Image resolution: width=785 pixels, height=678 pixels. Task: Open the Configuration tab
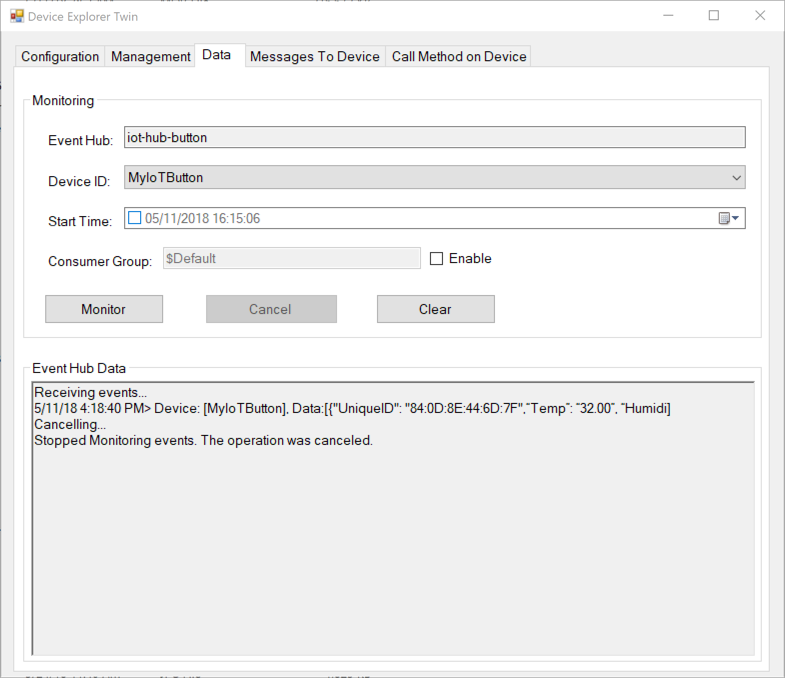60,57
